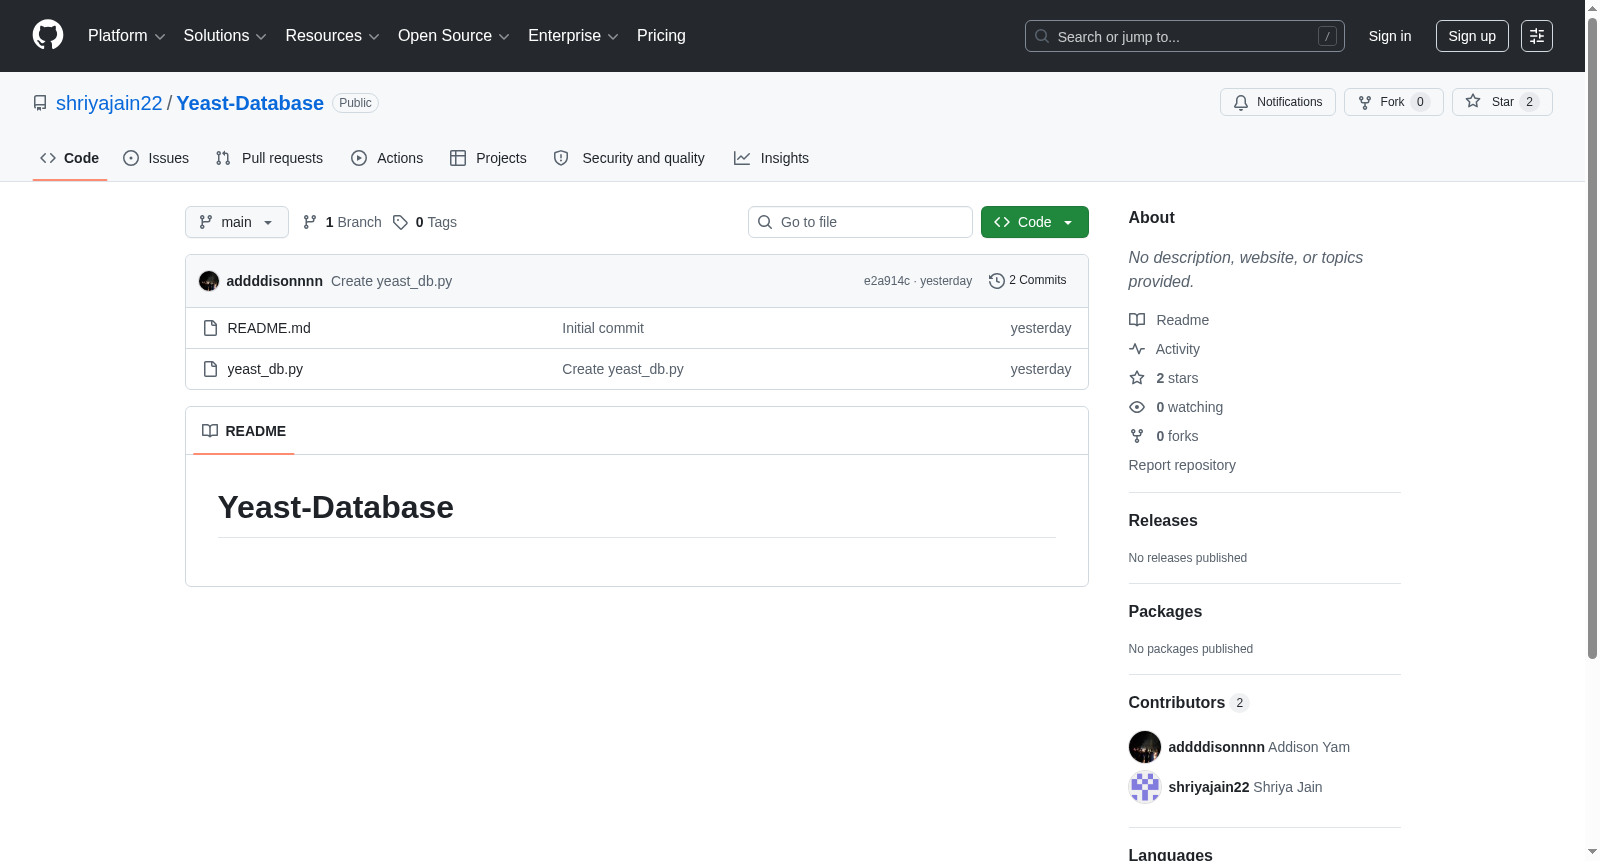Image resolution: width=1600 pixels, height=861 pixels.
Task: Open shriyajain22 Shriya Jain contributor link
Action: (1245, 787)
